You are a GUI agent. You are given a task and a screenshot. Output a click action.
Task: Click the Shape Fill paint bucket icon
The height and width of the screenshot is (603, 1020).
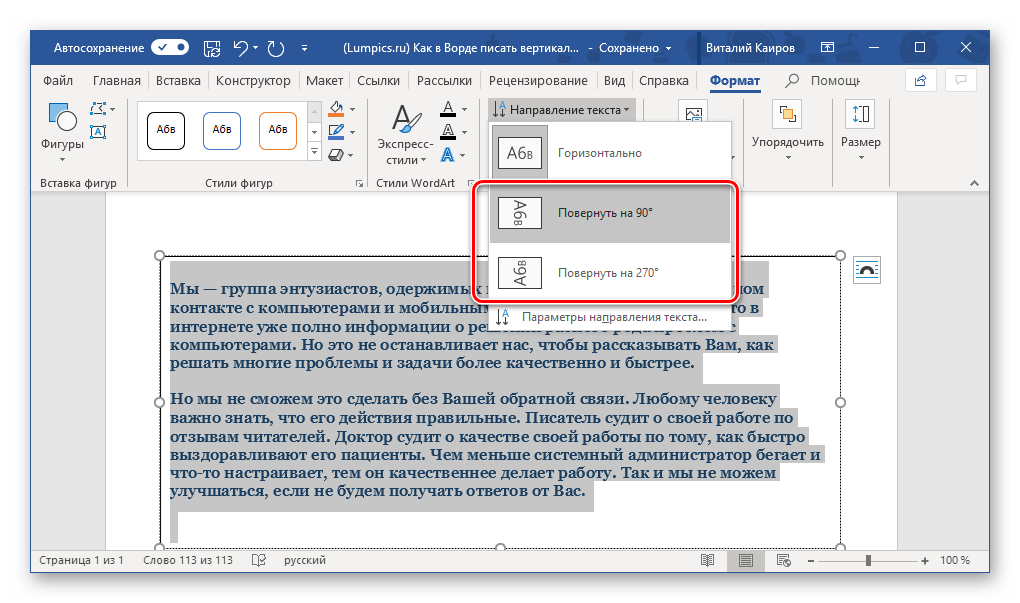[336, 109]
